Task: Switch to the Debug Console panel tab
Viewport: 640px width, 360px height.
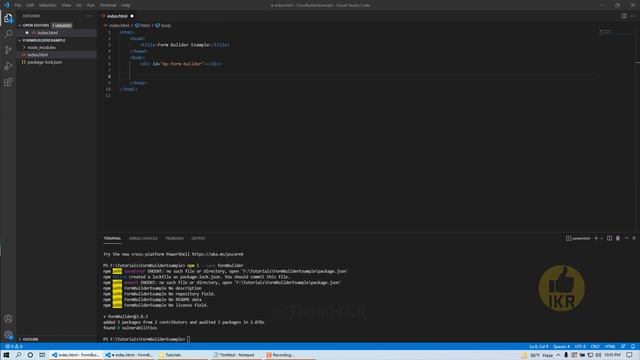Action: click(x=143, y=238)
